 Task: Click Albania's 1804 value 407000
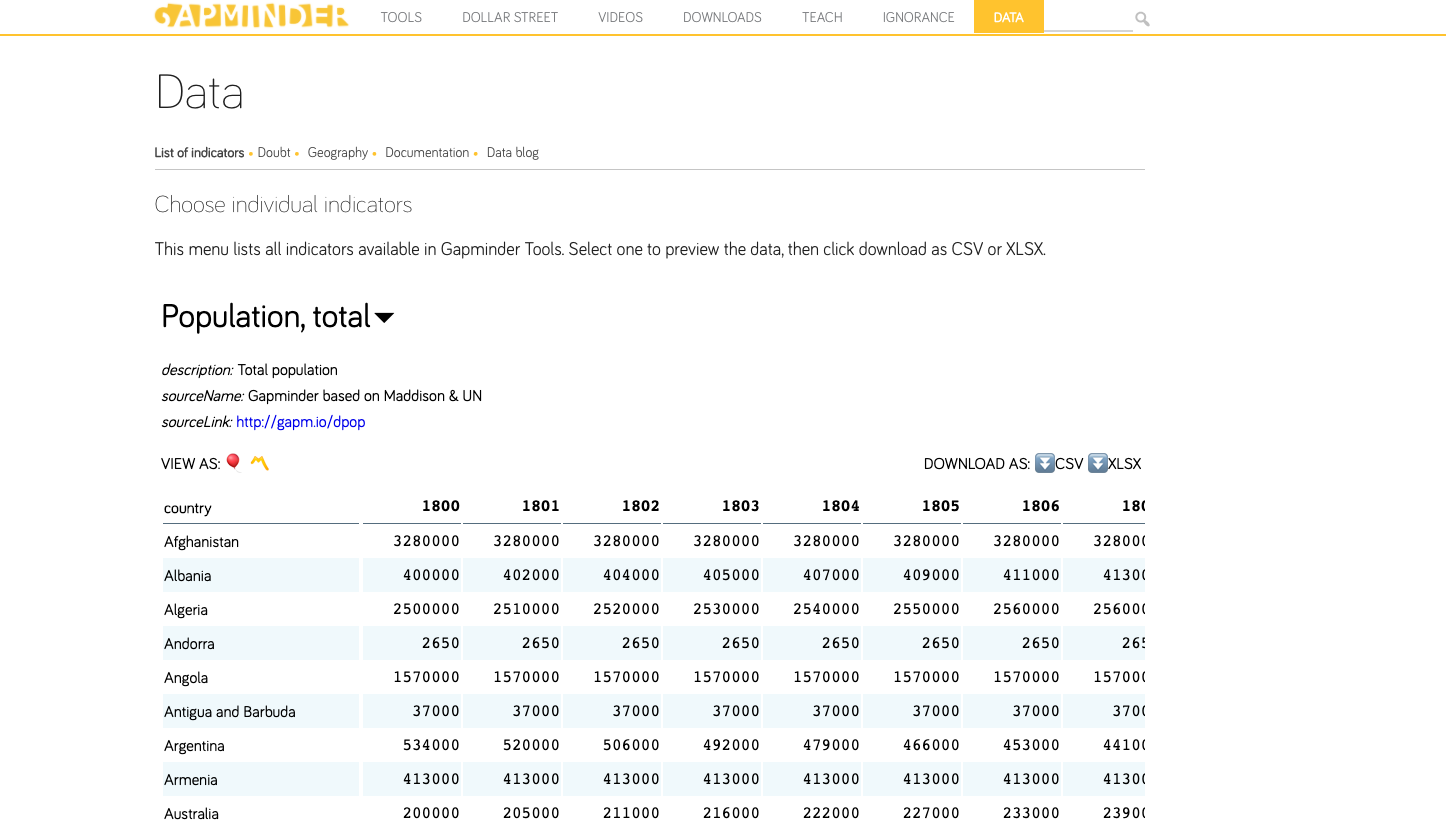click(x=832, y=575)
